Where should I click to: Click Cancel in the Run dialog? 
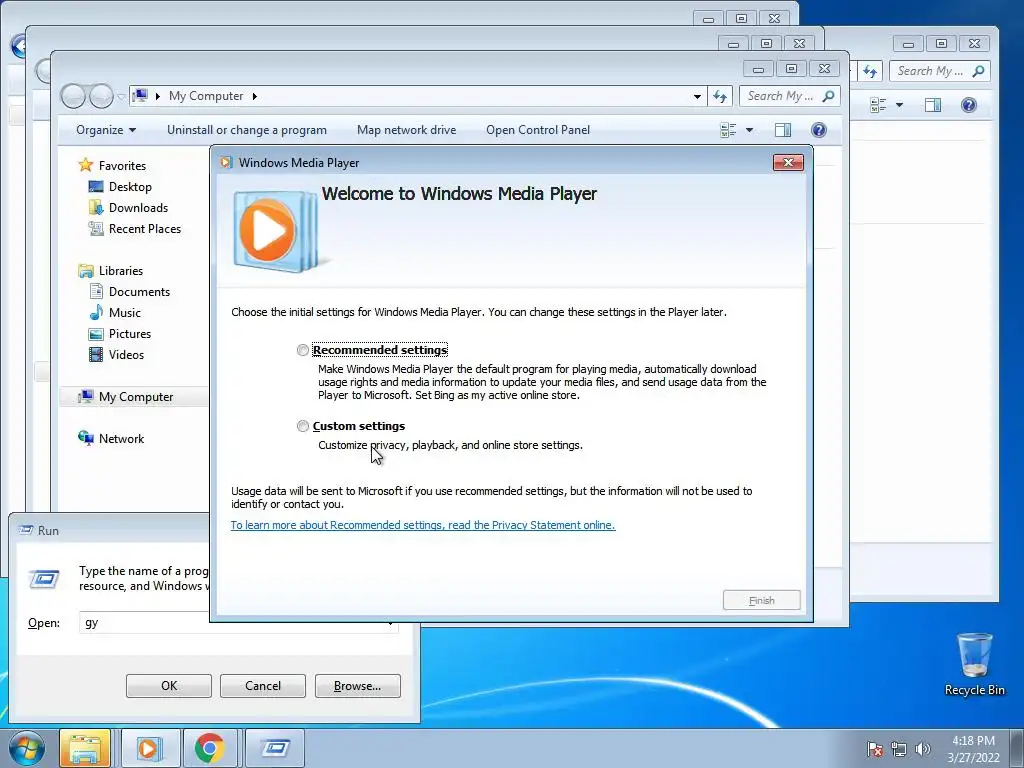tap(263, 686)
